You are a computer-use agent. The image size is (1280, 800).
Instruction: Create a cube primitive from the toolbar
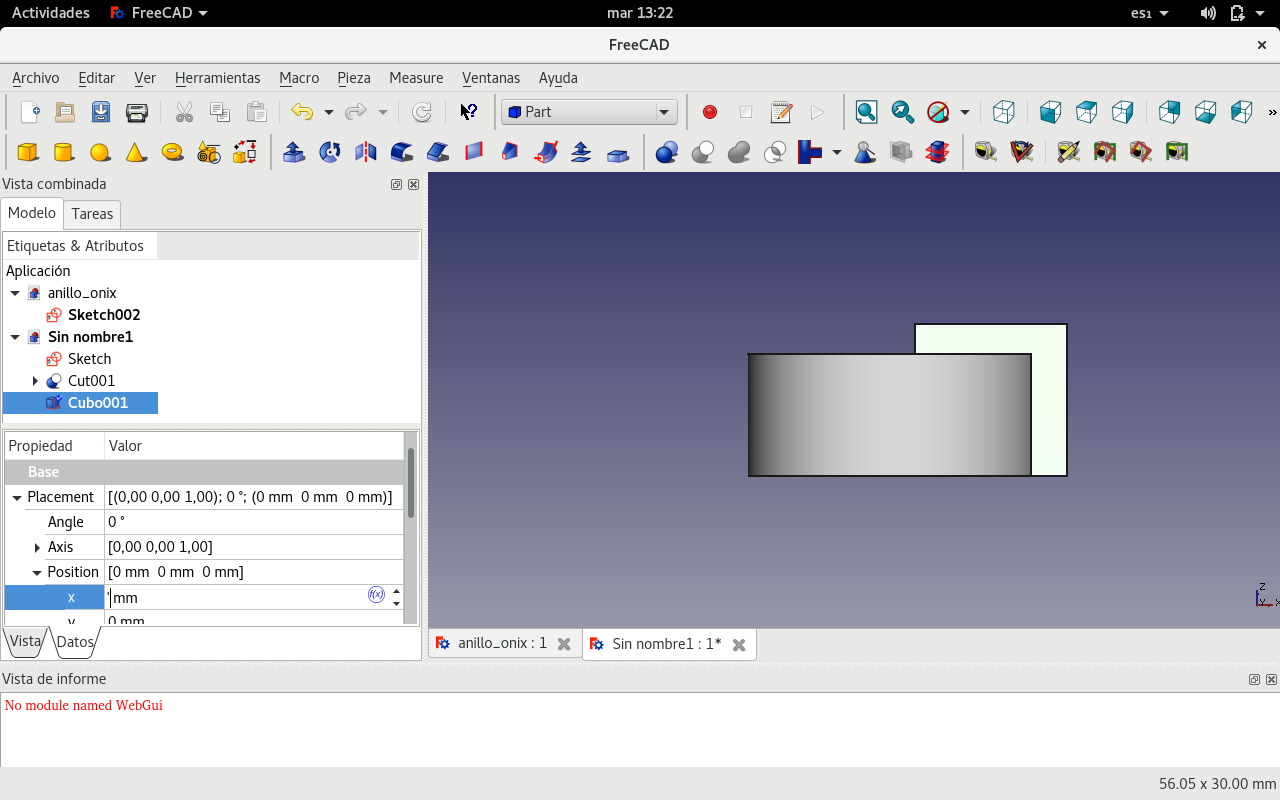[28, 152]
